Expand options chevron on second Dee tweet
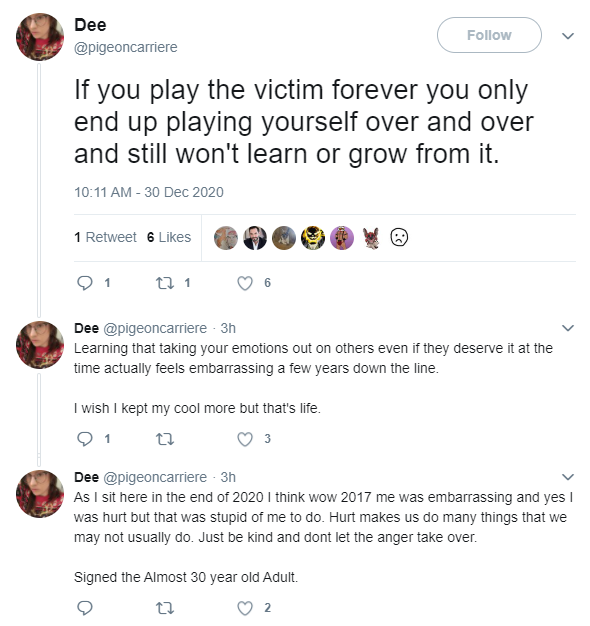 point(568,328)
